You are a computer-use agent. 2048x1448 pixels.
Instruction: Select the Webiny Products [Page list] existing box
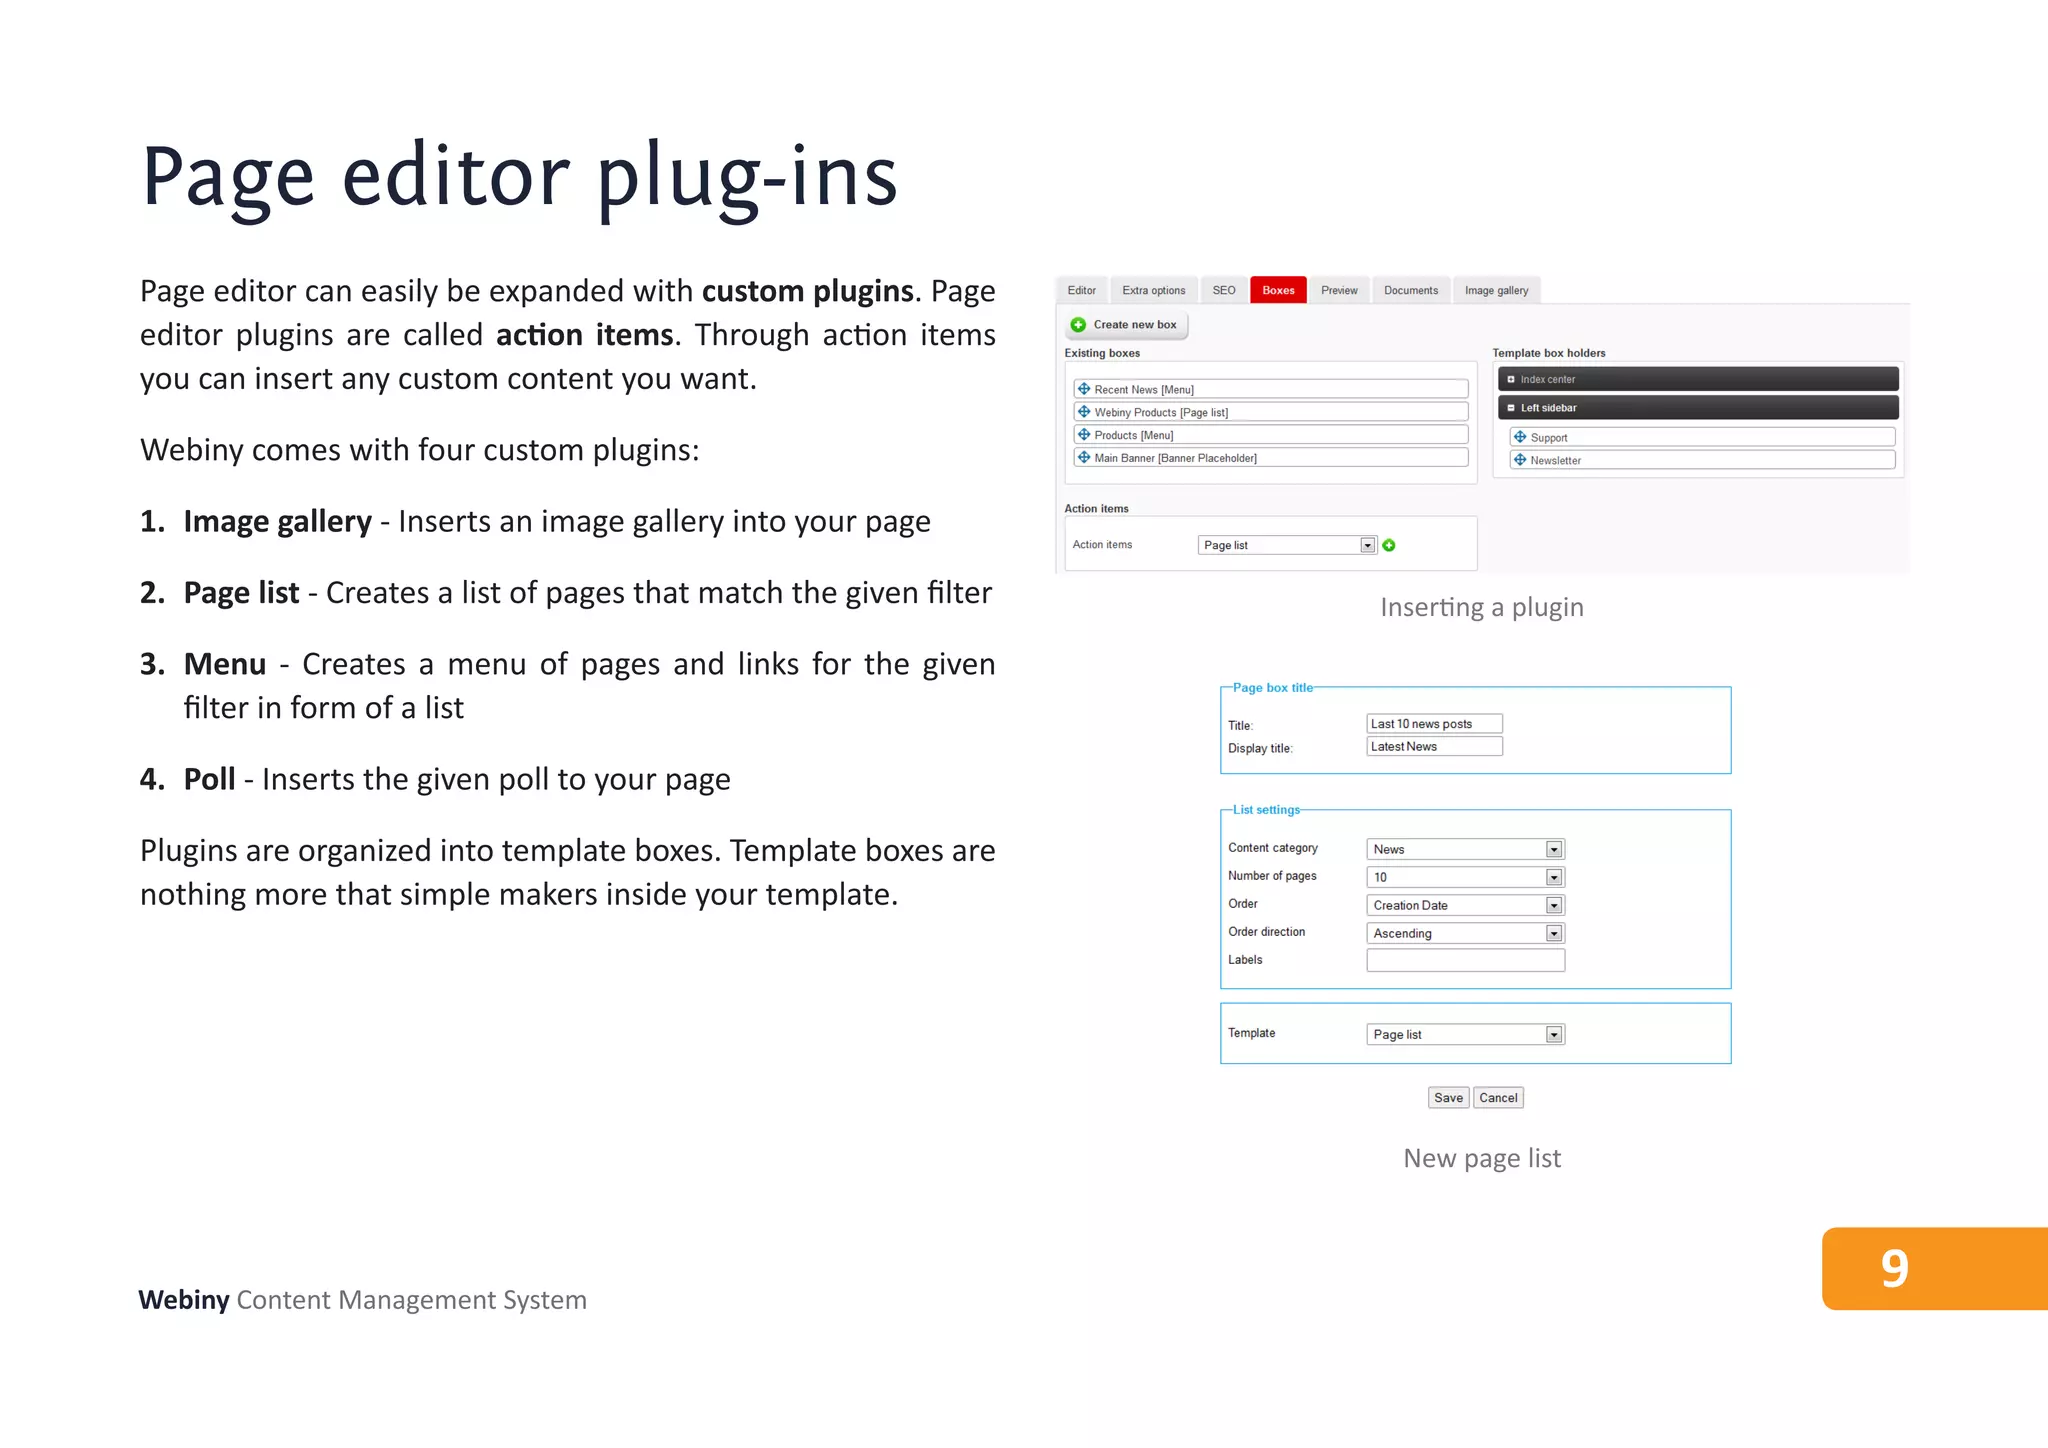[1271, 412]
